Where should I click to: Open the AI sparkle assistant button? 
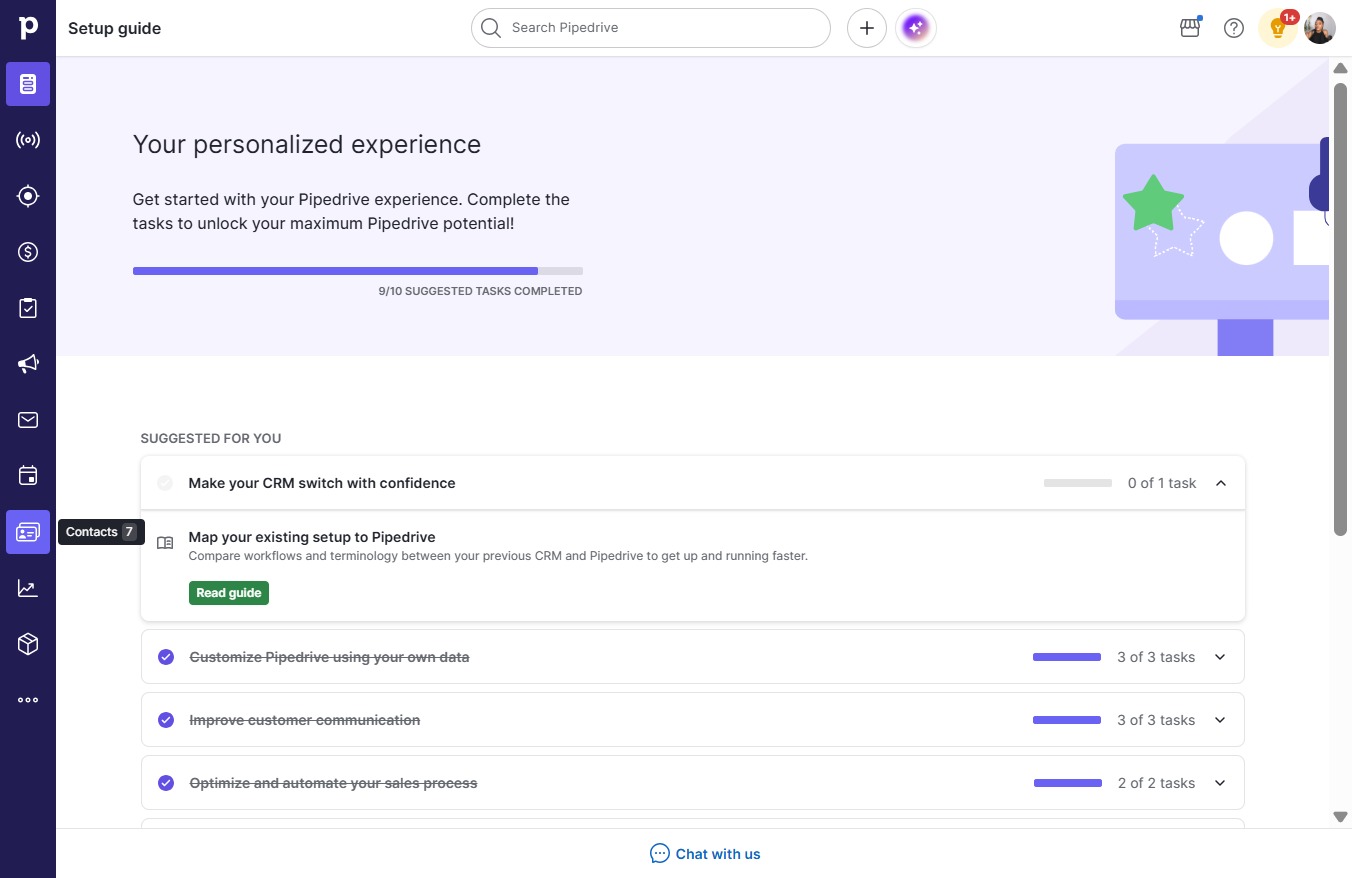pos(916,28)
